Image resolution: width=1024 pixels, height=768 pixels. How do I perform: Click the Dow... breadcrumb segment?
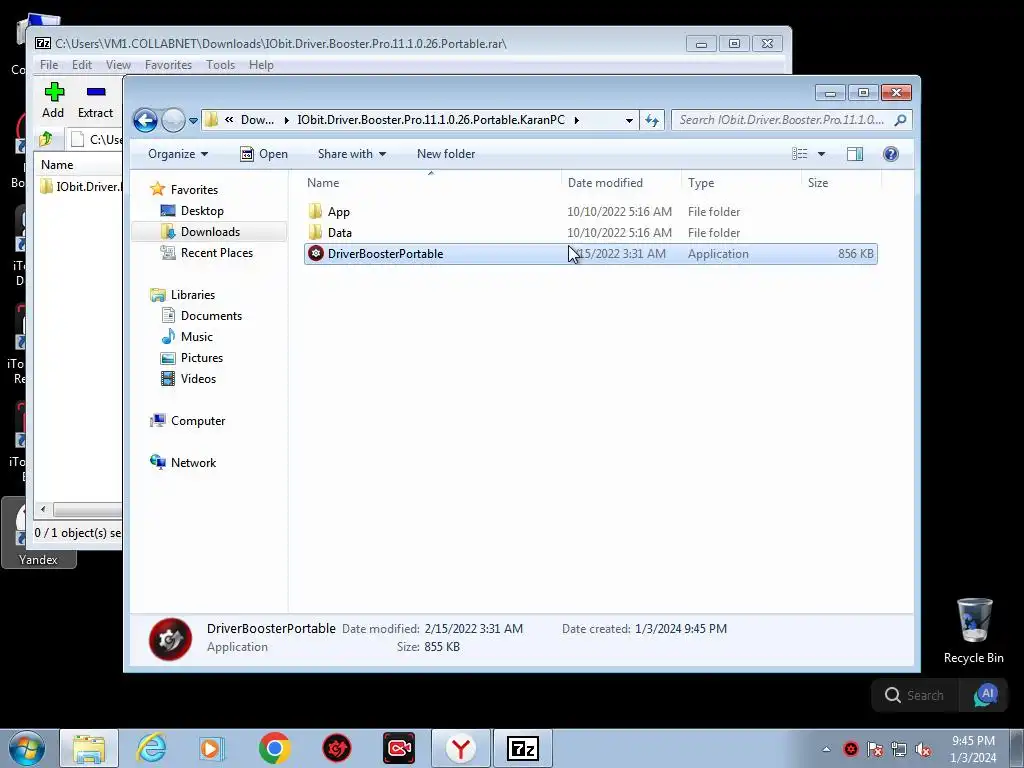[x=257, y=120]
